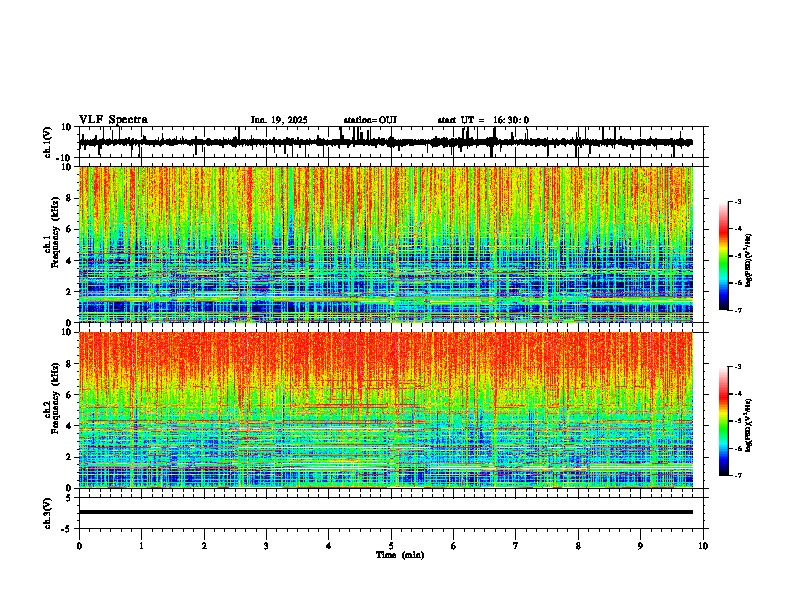Click the "5" tick on the time axis
Viewport: 792px width, 612px height.
(391, 546)
